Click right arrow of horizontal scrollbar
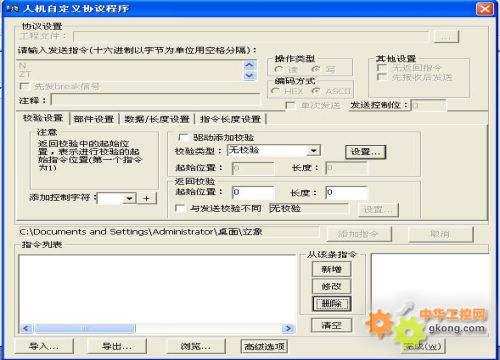Screen dimensions: 500x360 pyautogui.click(x=287, y=329)
